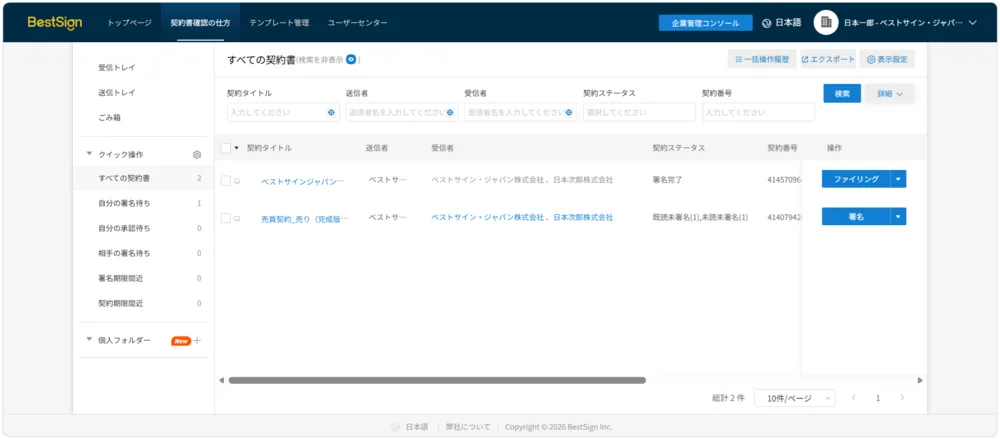Focus the 契約タイトル search input

[x=283, y=112]
